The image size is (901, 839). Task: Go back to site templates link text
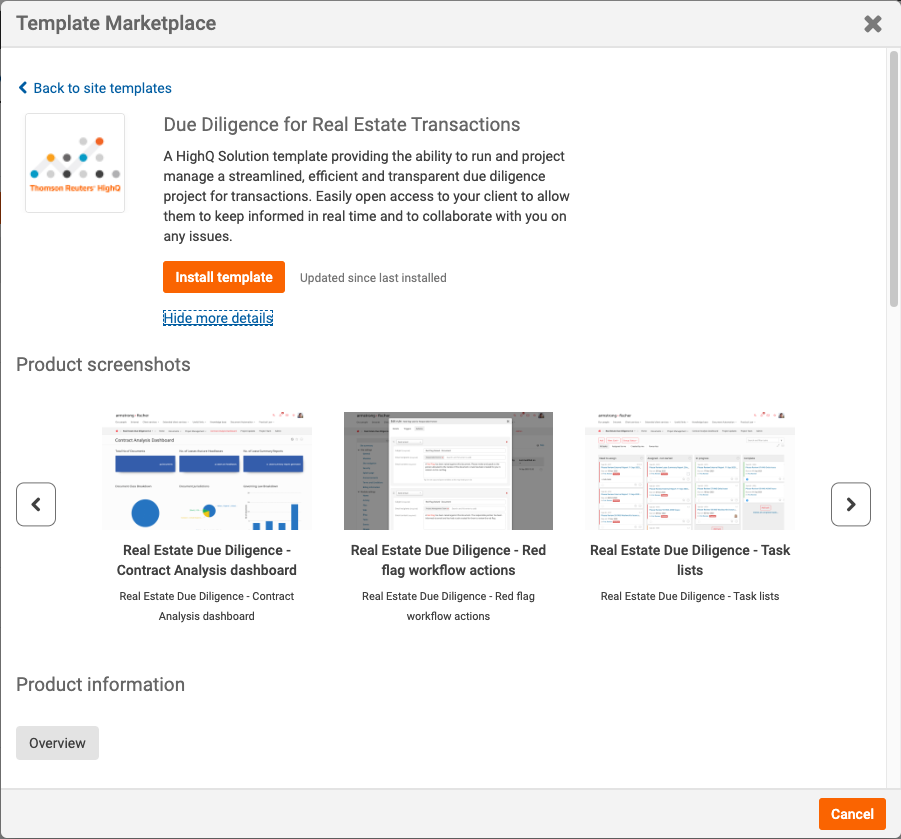click(102, 88)
